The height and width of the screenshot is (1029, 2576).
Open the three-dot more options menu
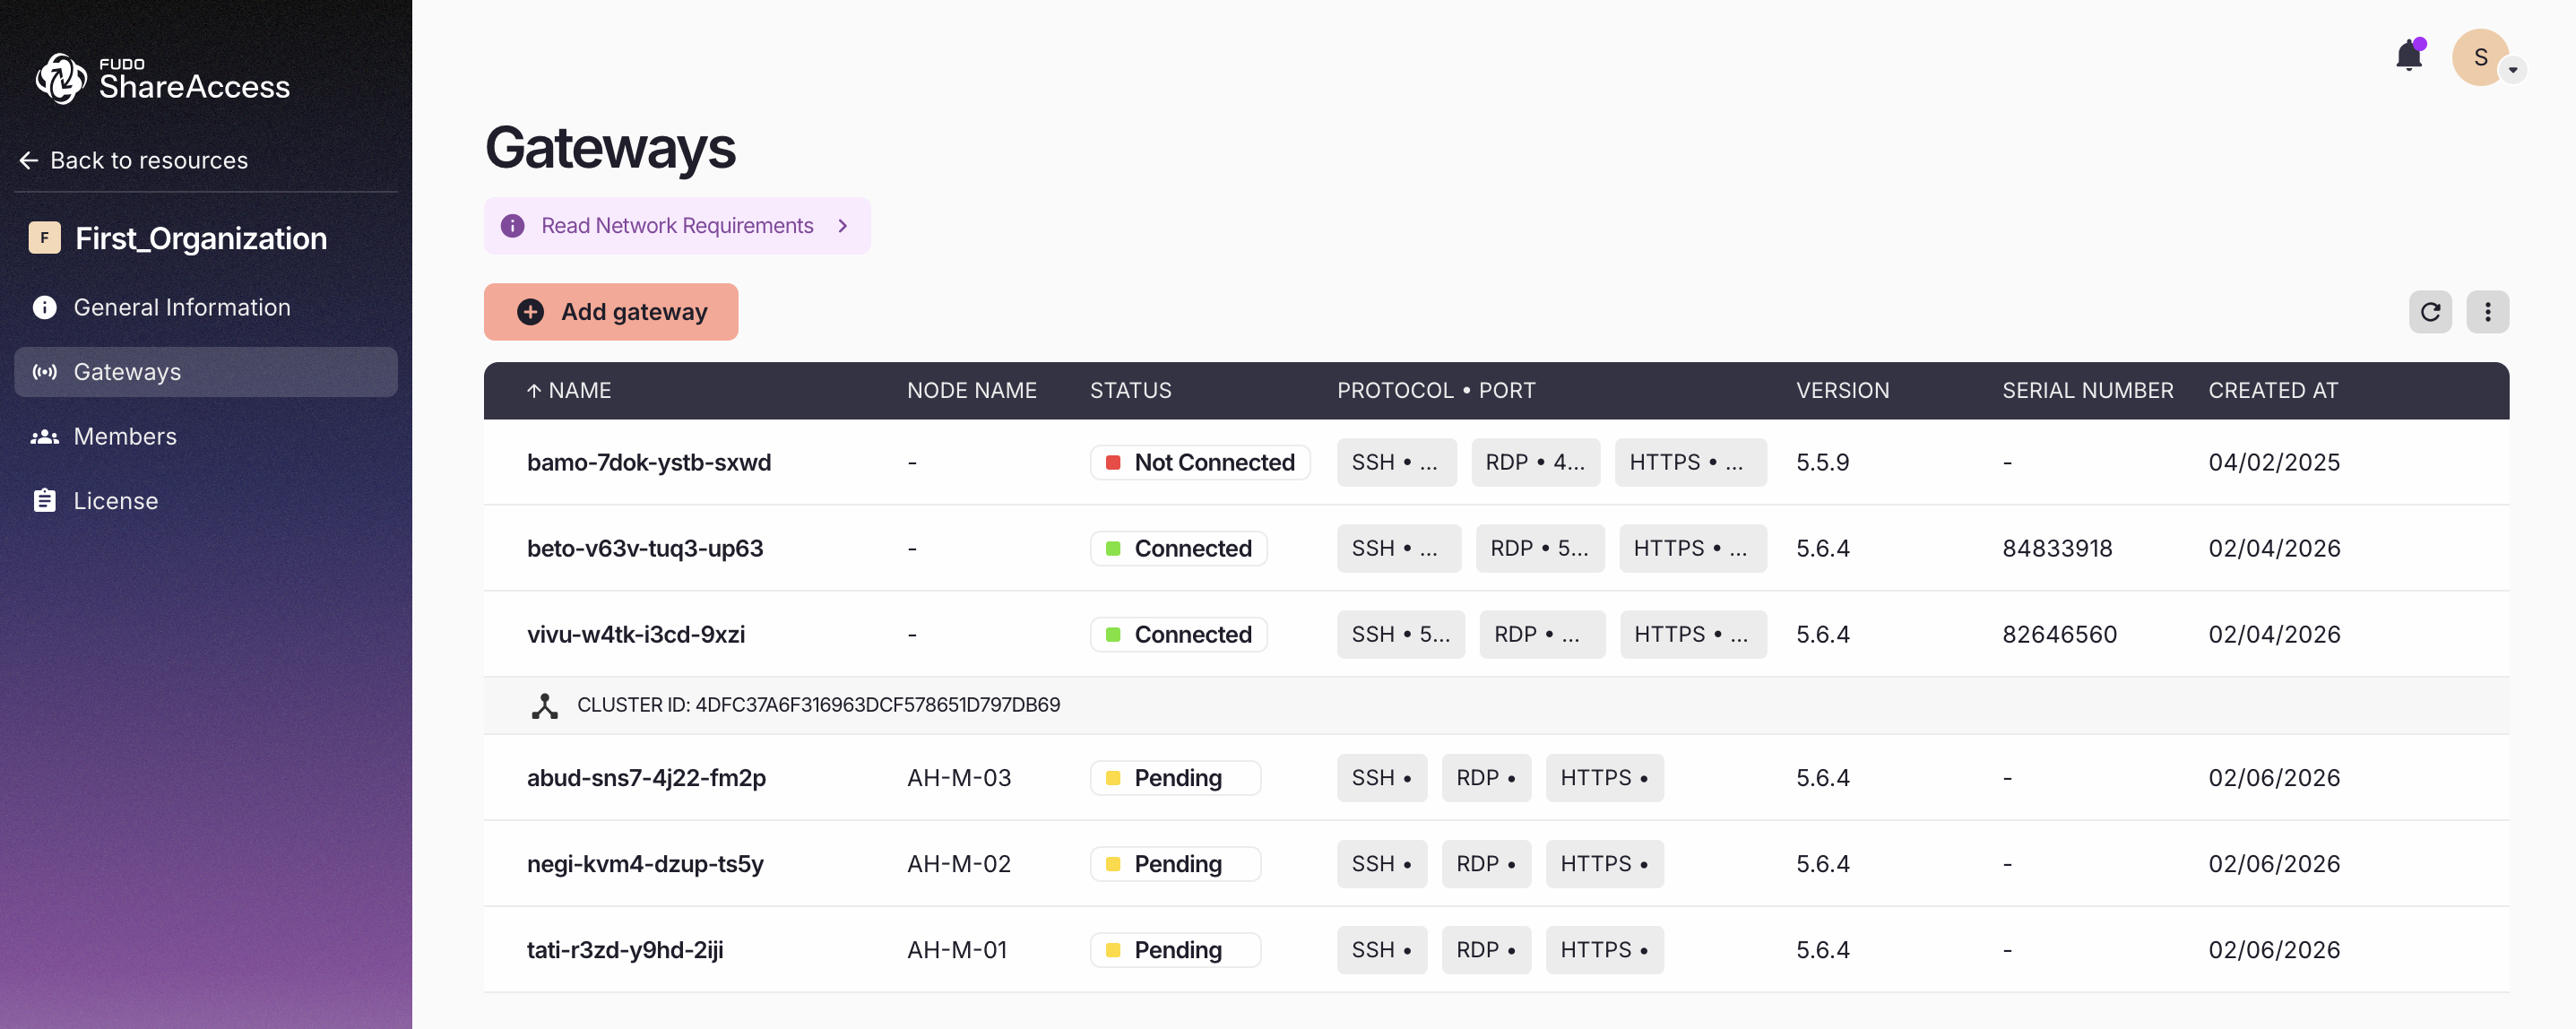(2487, 312)
